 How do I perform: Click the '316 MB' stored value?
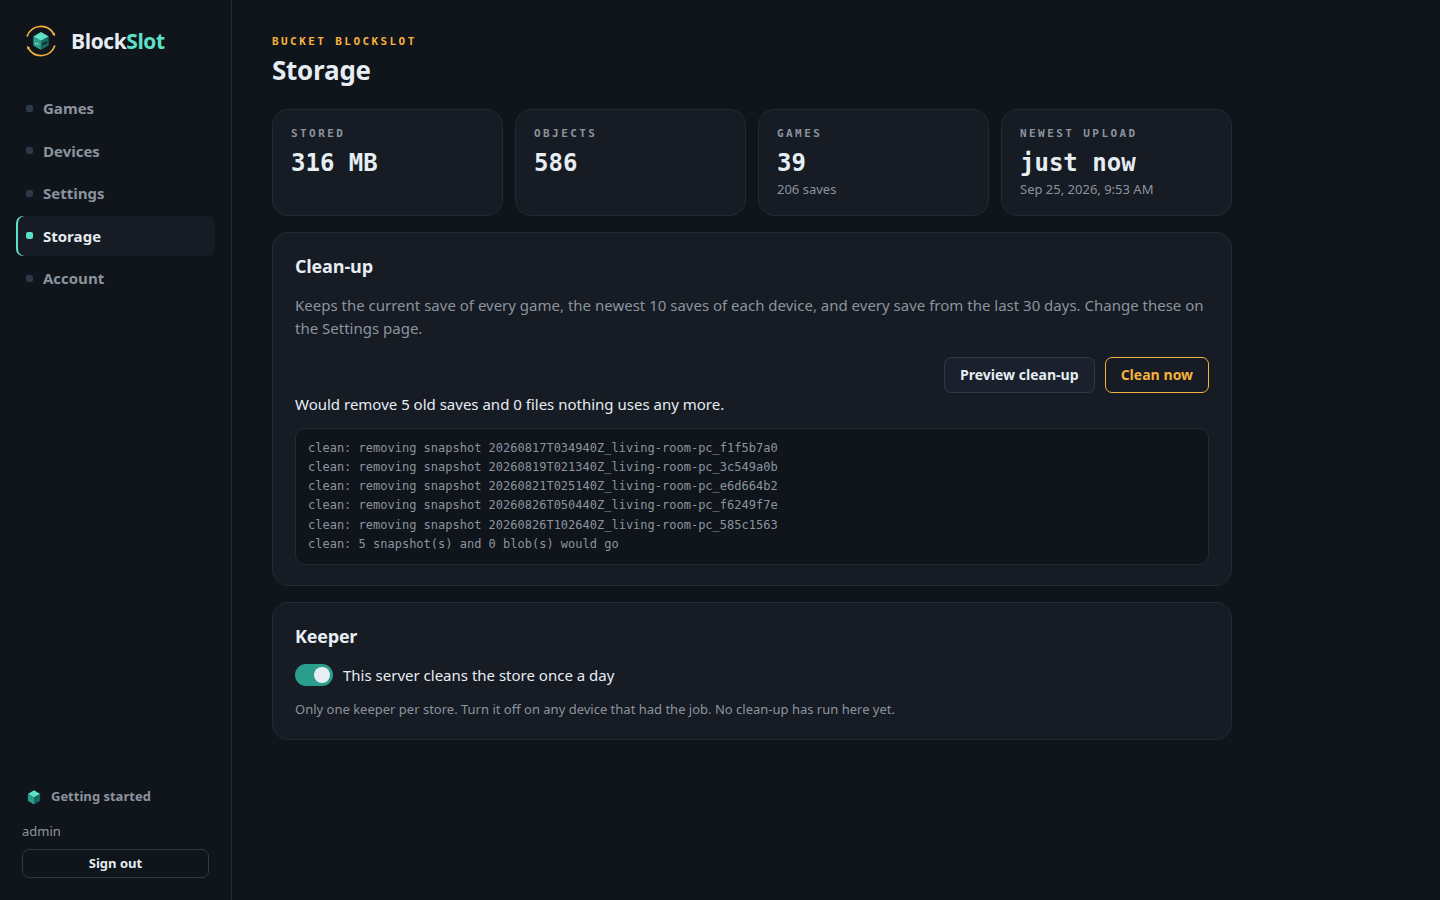(334, 162)
